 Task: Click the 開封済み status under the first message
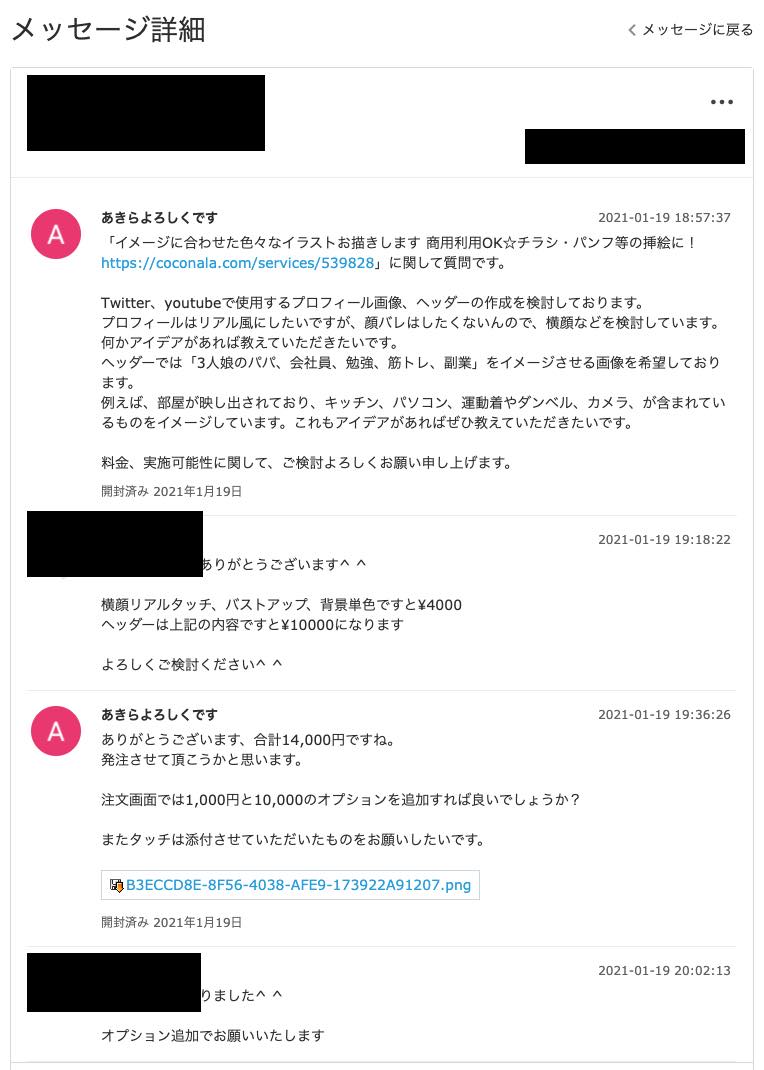(x=171, y=491)
